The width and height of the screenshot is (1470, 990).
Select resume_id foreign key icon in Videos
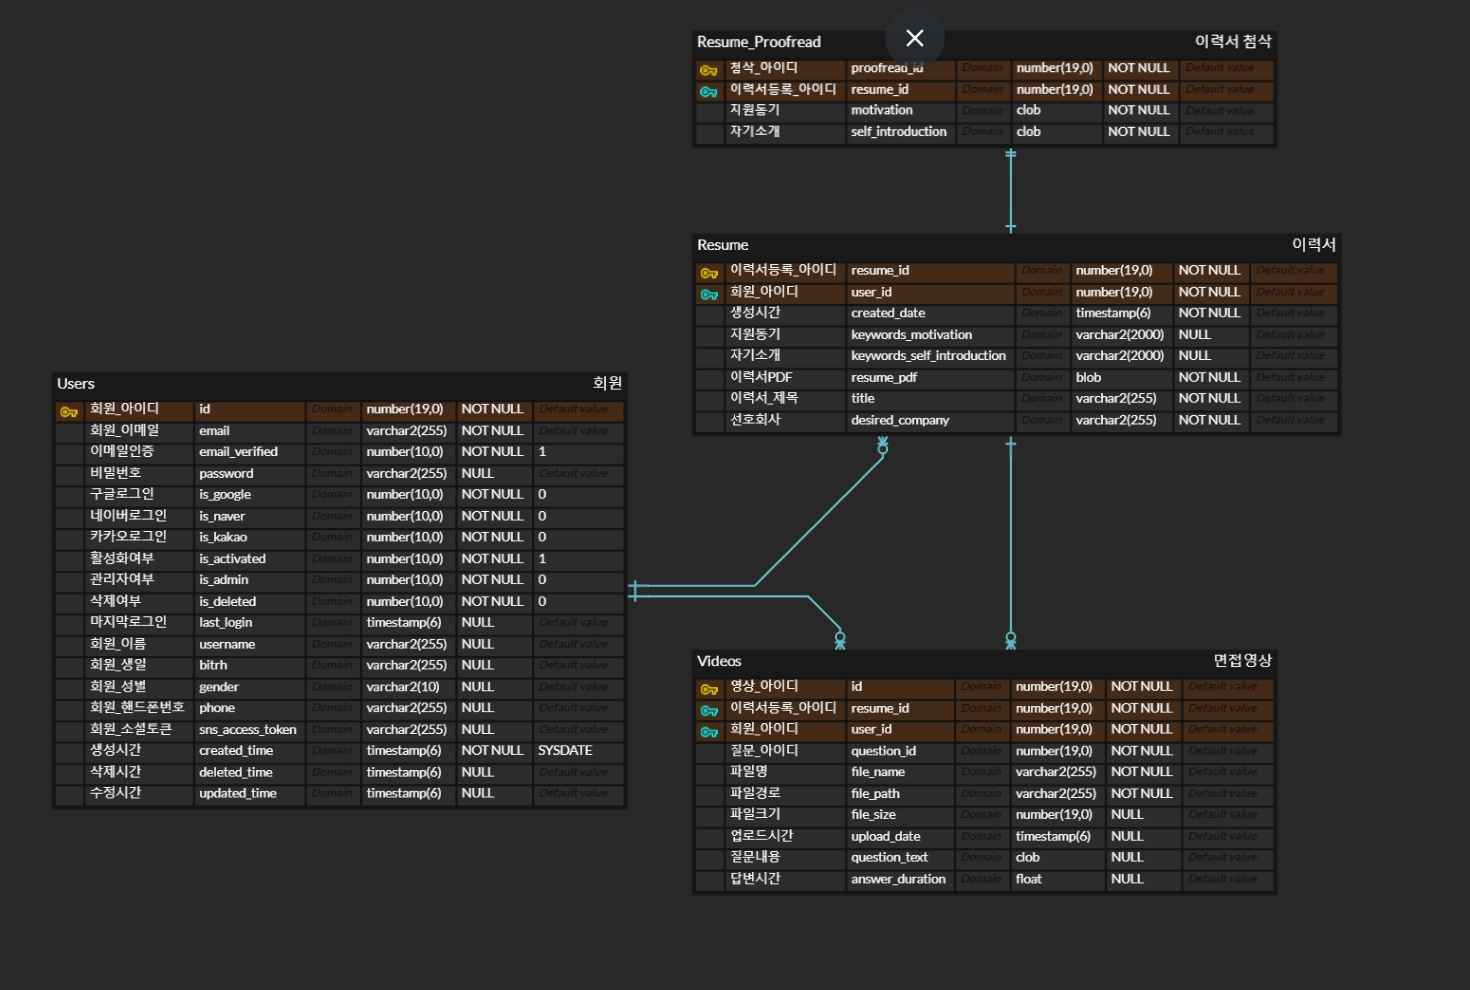(709, 710)
